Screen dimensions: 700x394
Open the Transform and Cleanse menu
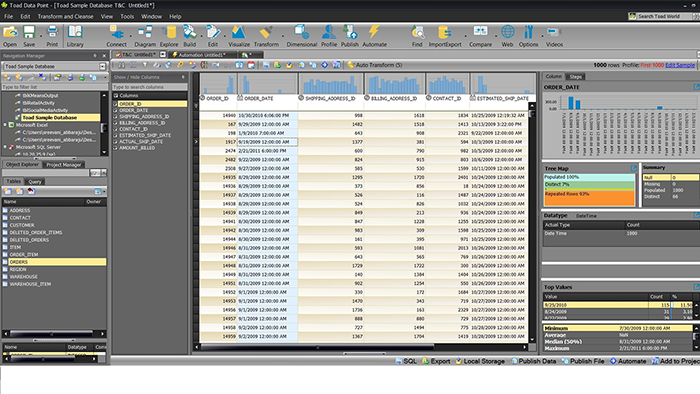pyautogui.click(x=65, y=17)
